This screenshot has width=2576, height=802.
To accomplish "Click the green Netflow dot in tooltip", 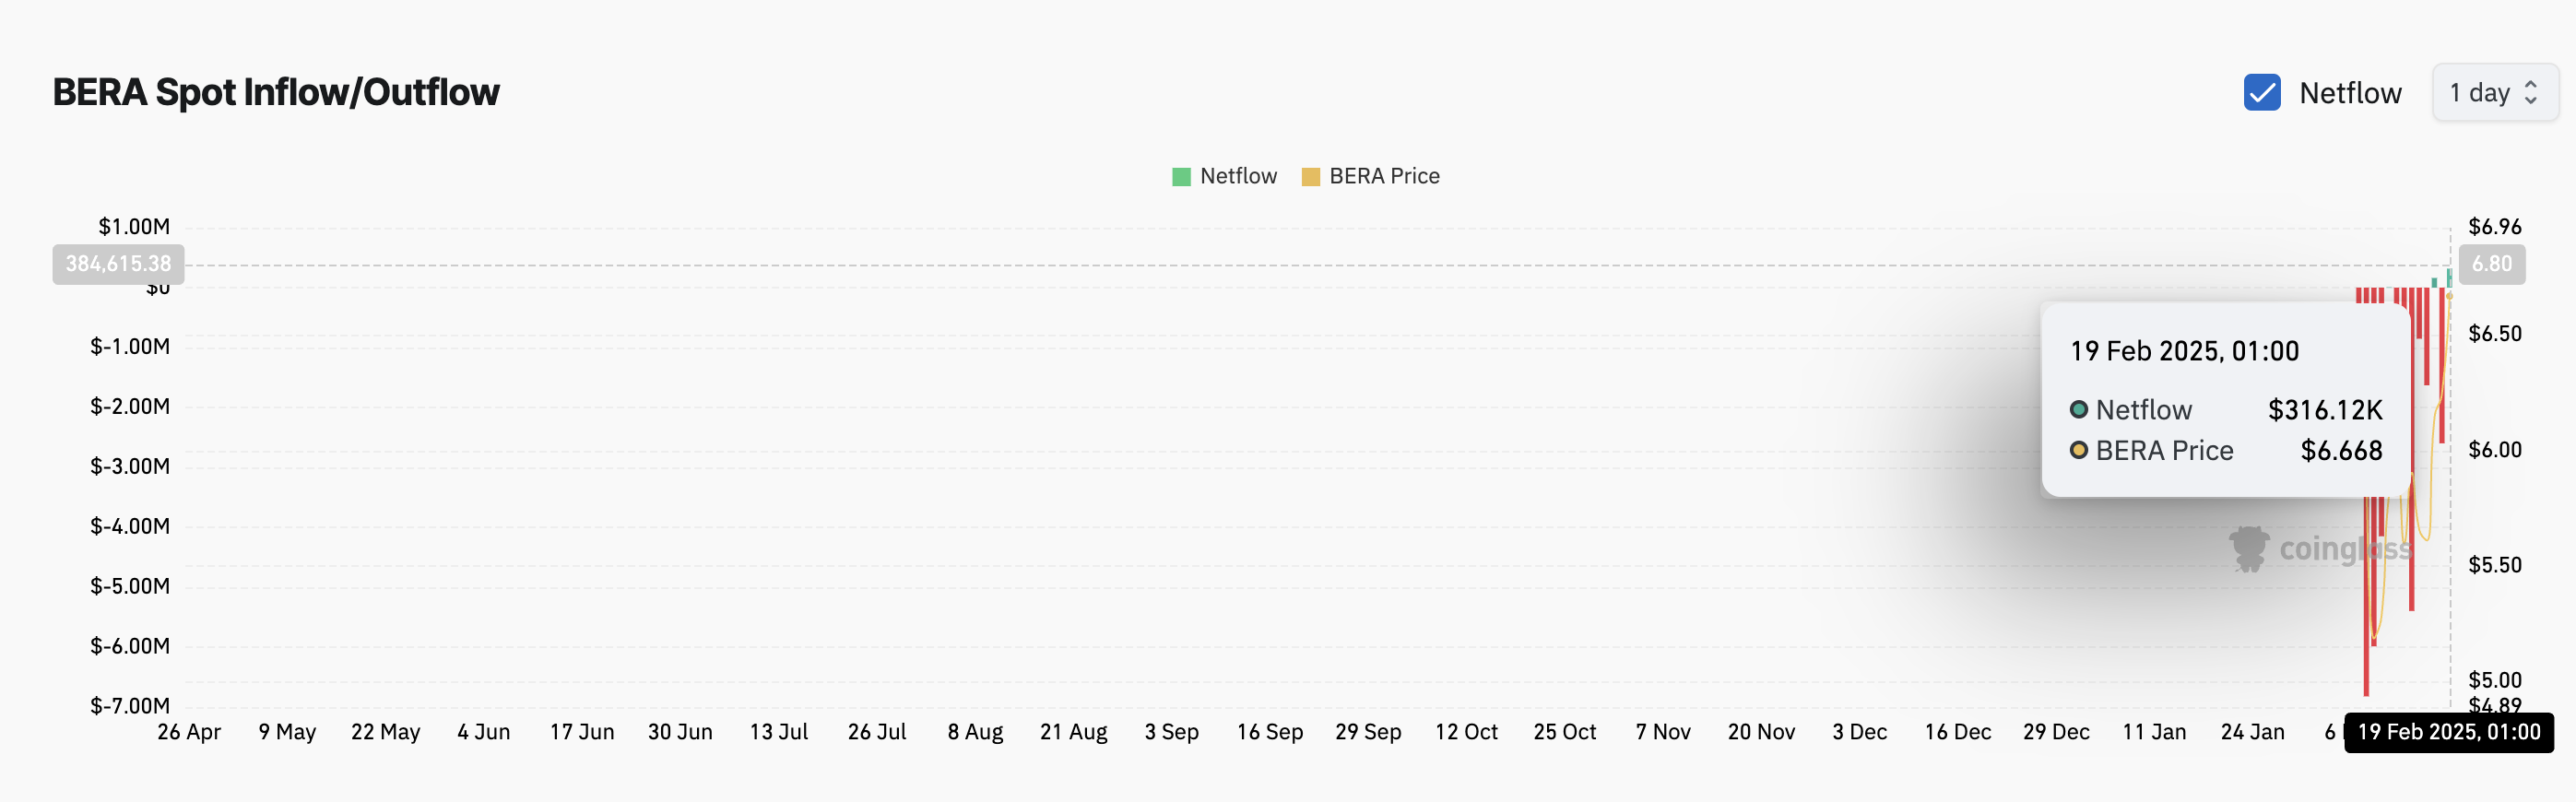I will pyautogui.click(x=2079, y=409).
